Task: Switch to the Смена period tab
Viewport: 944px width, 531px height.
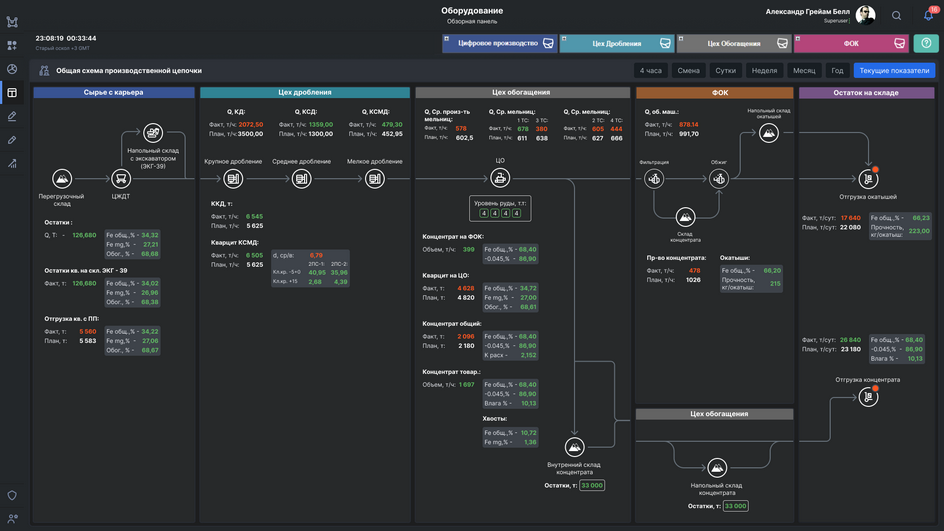Action: (x=688, y=70)
